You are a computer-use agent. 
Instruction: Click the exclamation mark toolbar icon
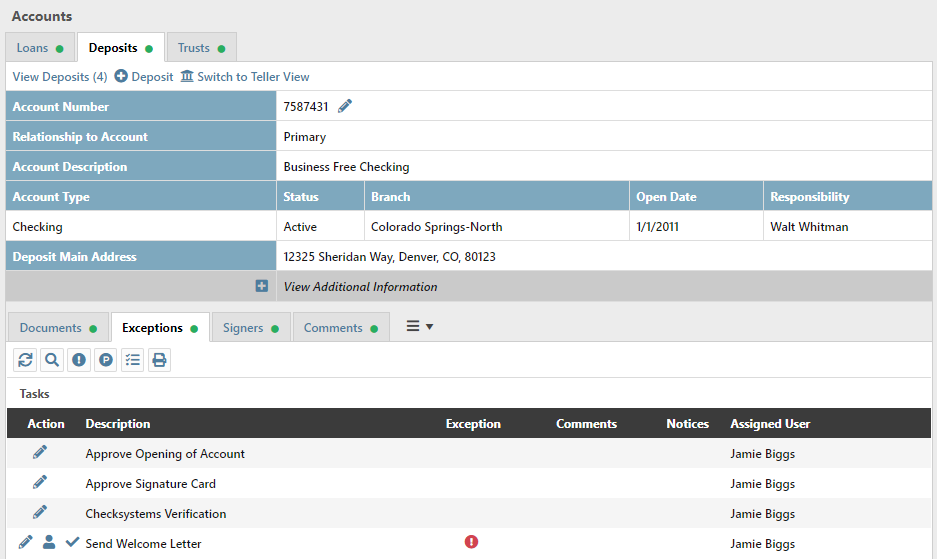click(x=79, y=360)
